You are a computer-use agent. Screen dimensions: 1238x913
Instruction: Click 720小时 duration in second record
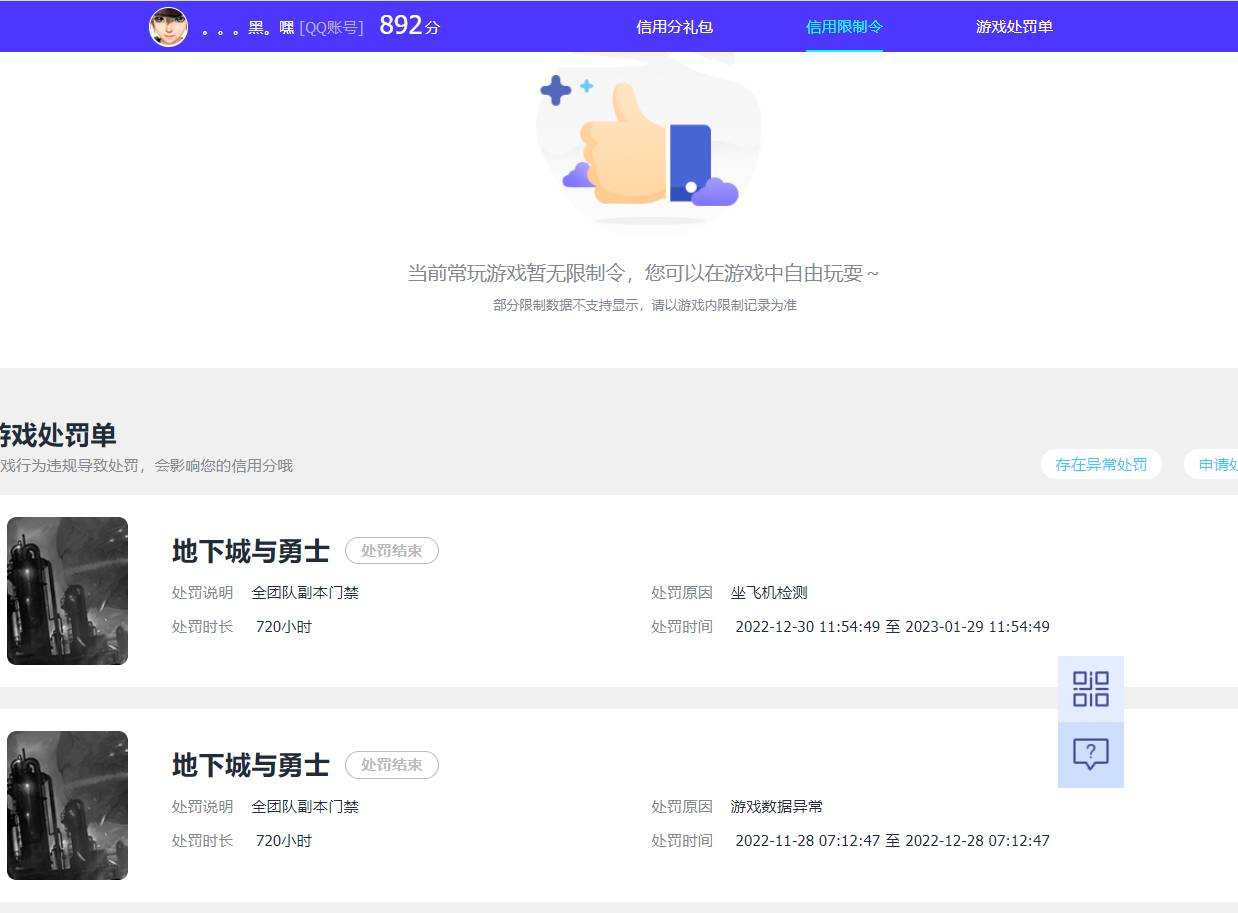click(x=284, y=841)
